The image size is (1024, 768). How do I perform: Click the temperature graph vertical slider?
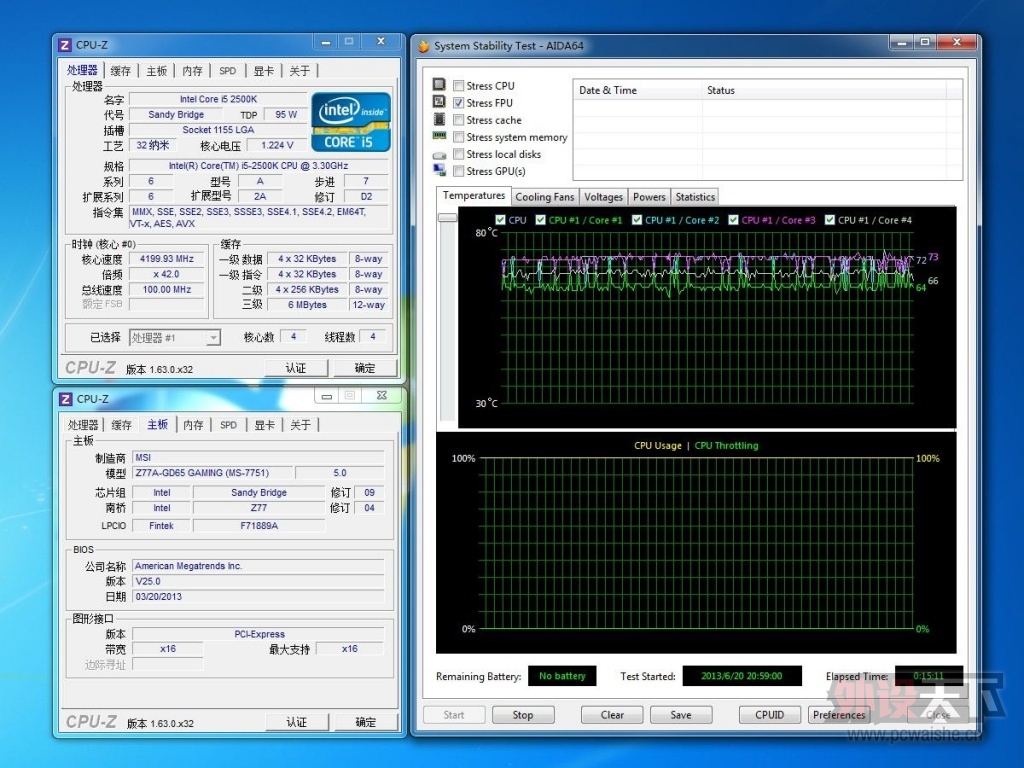(x=447, y=217)
